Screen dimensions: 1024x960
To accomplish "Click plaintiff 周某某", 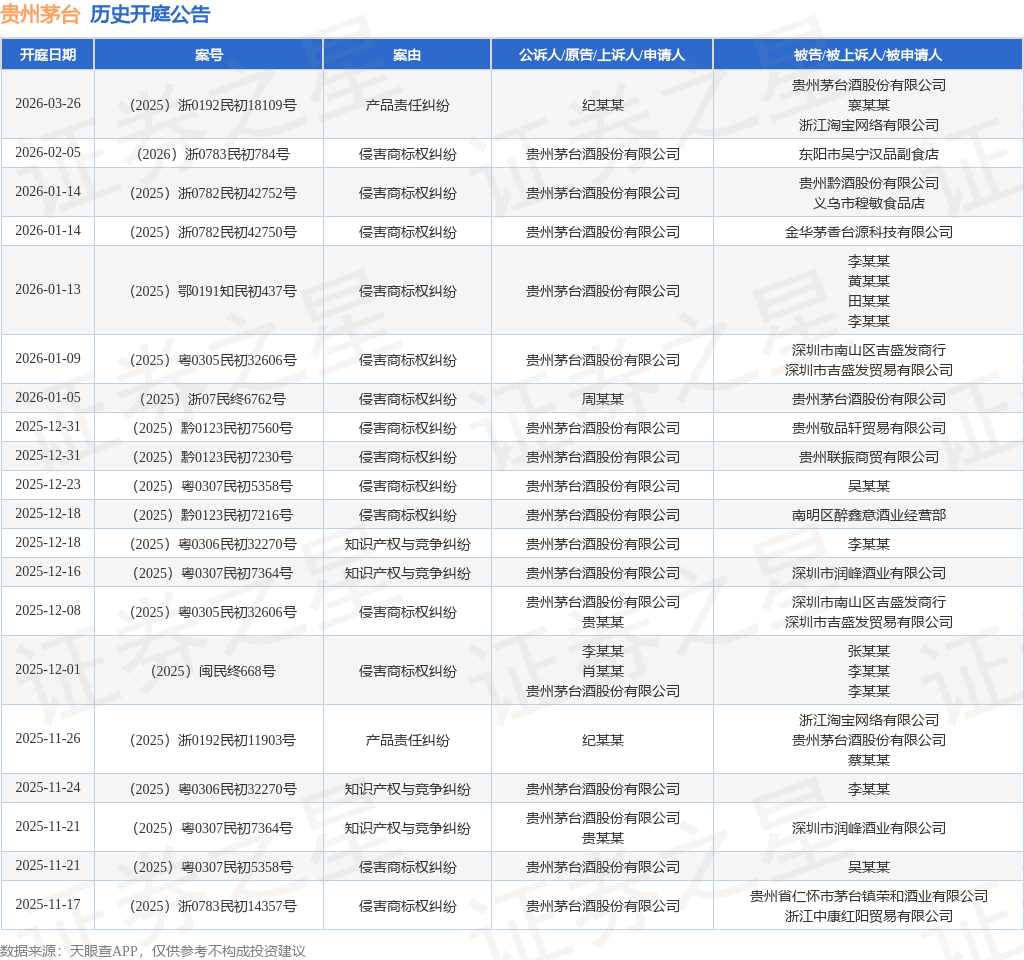I will click(x=602, y=399).
